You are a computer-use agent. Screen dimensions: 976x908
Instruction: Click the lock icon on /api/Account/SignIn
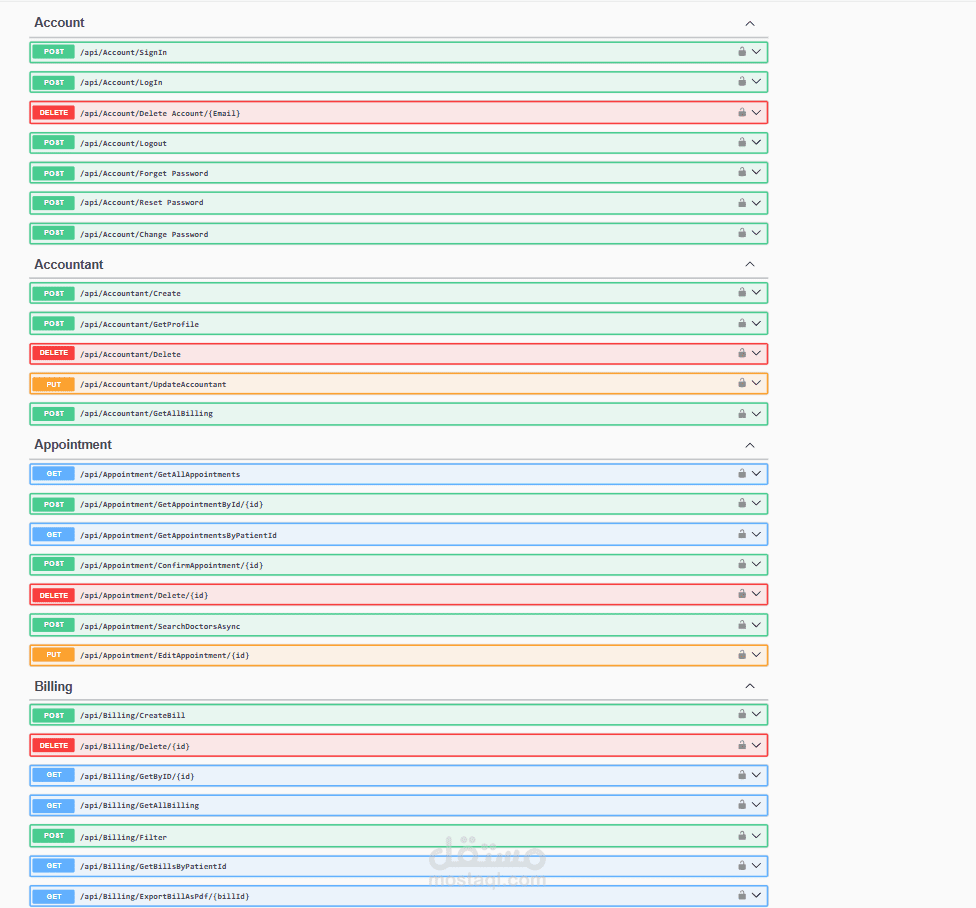click(741, 51)
